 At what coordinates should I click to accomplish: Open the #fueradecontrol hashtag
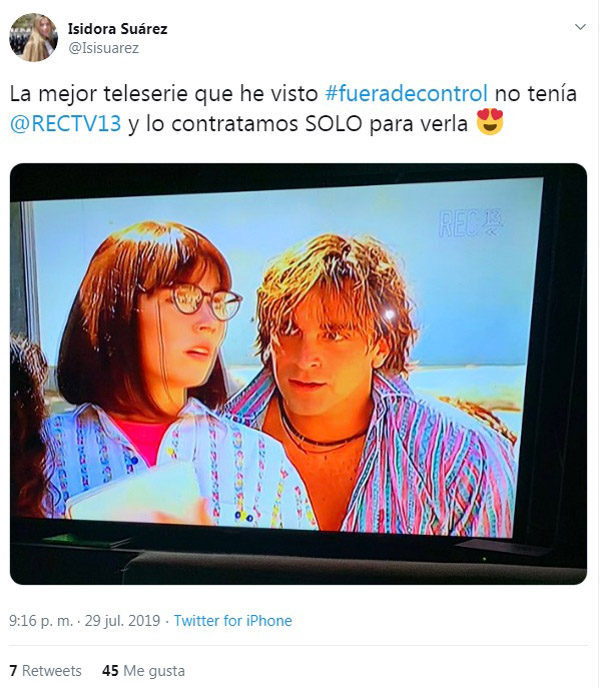coord(406,93)
